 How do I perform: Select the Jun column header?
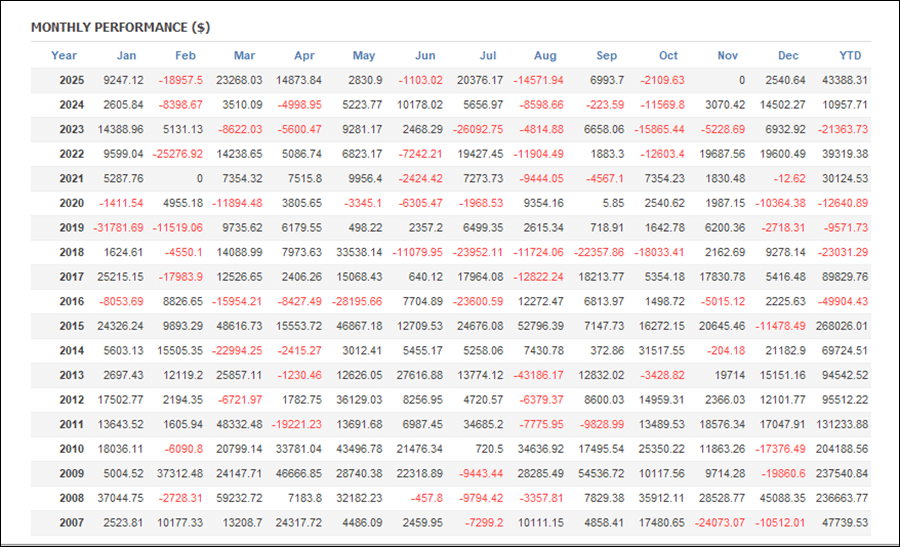click(x=424, y=56)
